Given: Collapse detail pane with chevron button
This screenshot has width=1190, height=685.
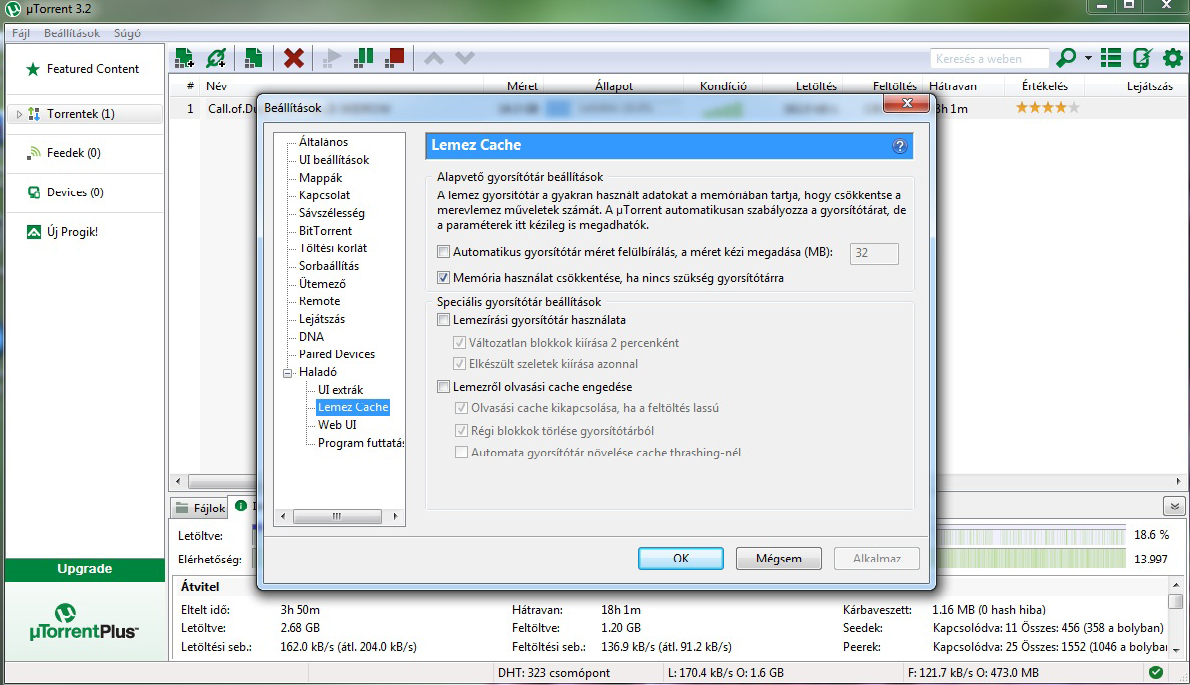Looking at the screenshot, I should point(1174,506).
